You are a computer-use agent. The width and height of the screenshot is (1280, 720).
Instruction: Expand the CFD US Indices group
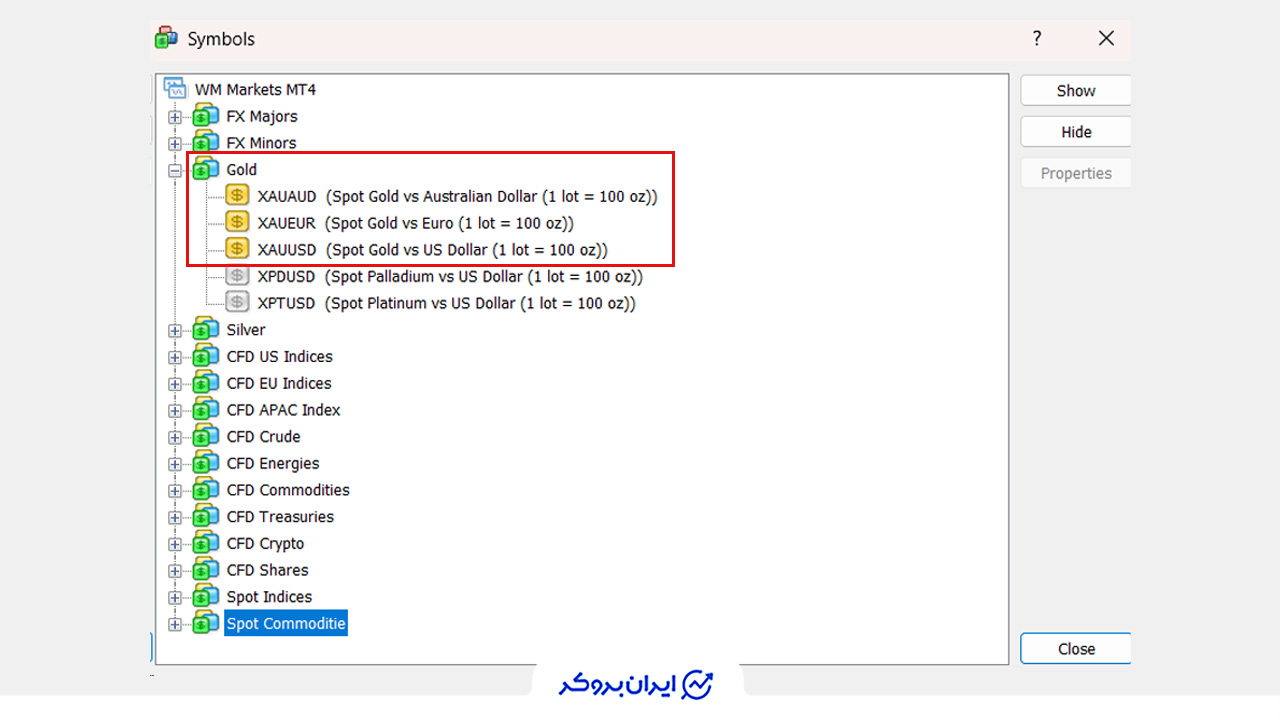[175, 357]
